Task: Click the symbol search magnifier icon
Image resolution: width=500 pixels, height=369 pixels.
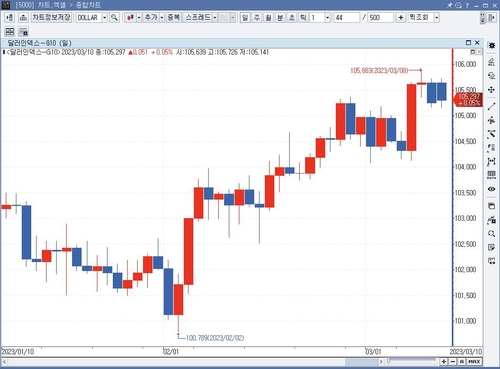Action: pos(114,17)
